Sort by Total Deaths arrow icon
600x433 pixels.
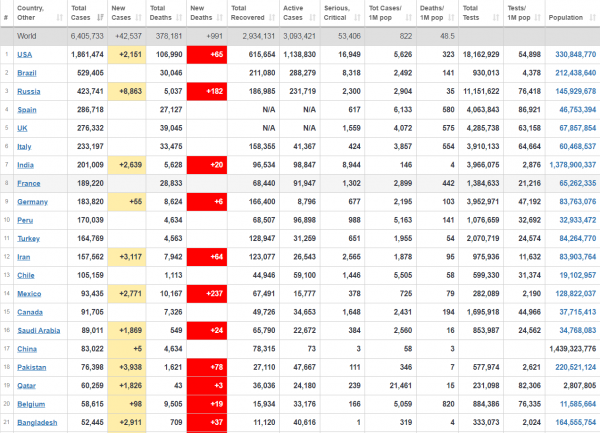179,18
